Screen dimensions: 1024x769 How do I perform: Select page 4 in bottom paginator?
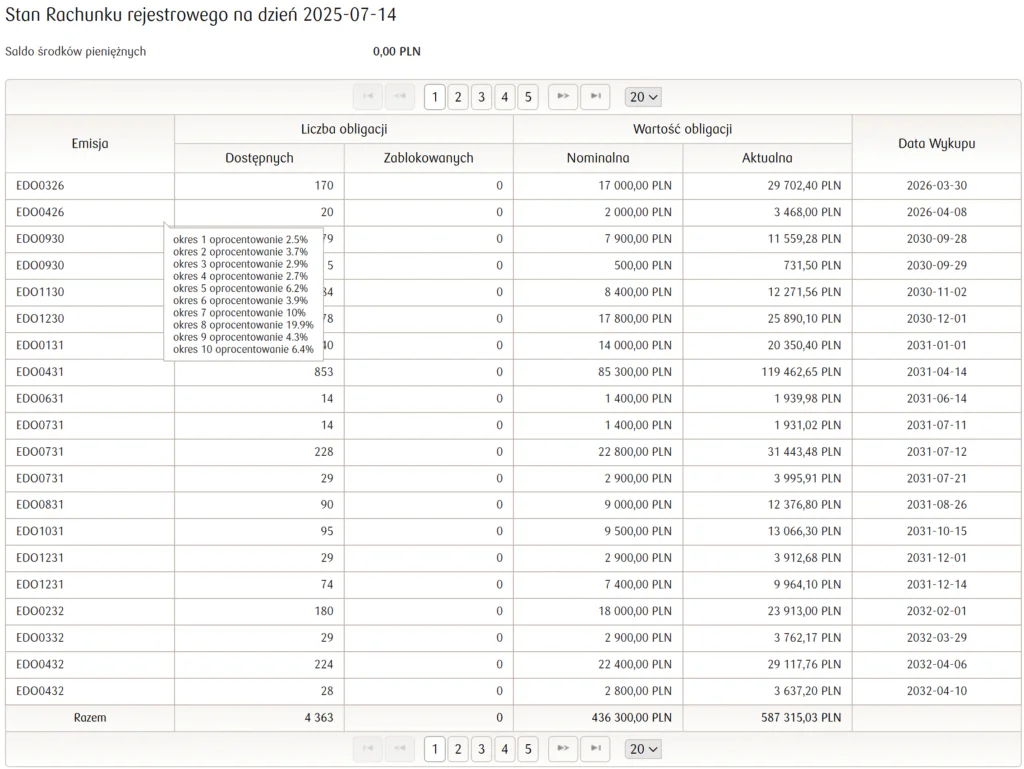click(505, 749)
